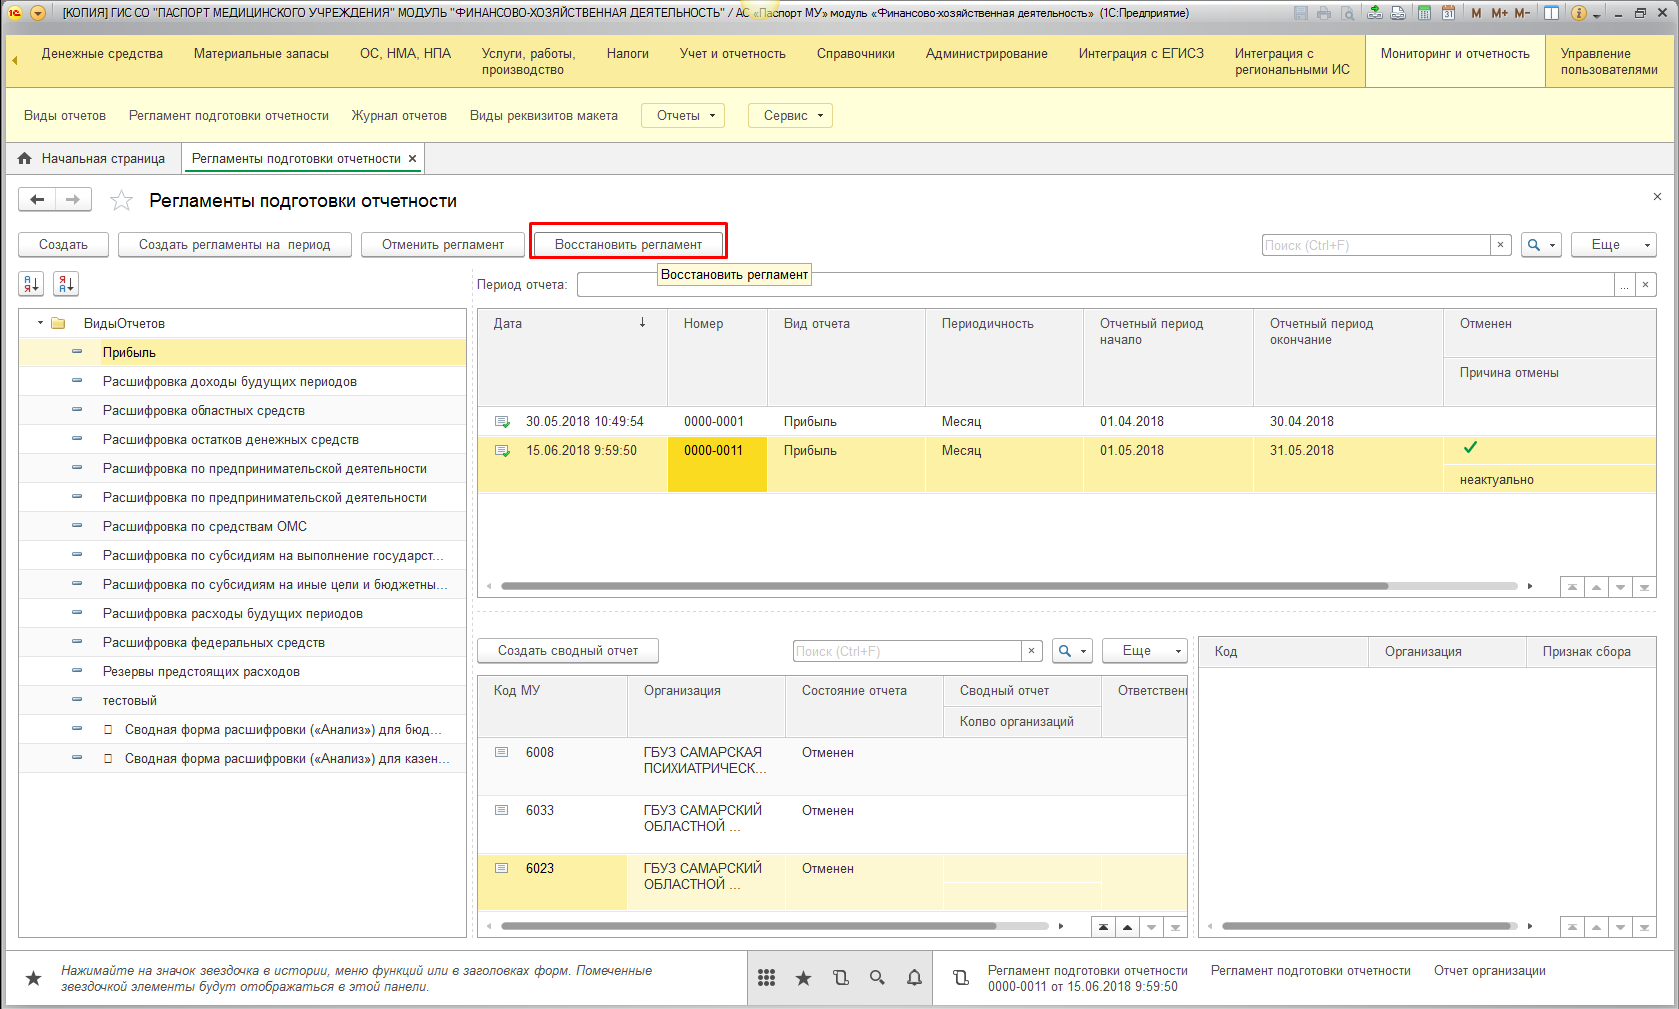This screenshot has width=1679, height=1009.
Task: Open history icon in bottom tools panel
Action: coord(840,978)
